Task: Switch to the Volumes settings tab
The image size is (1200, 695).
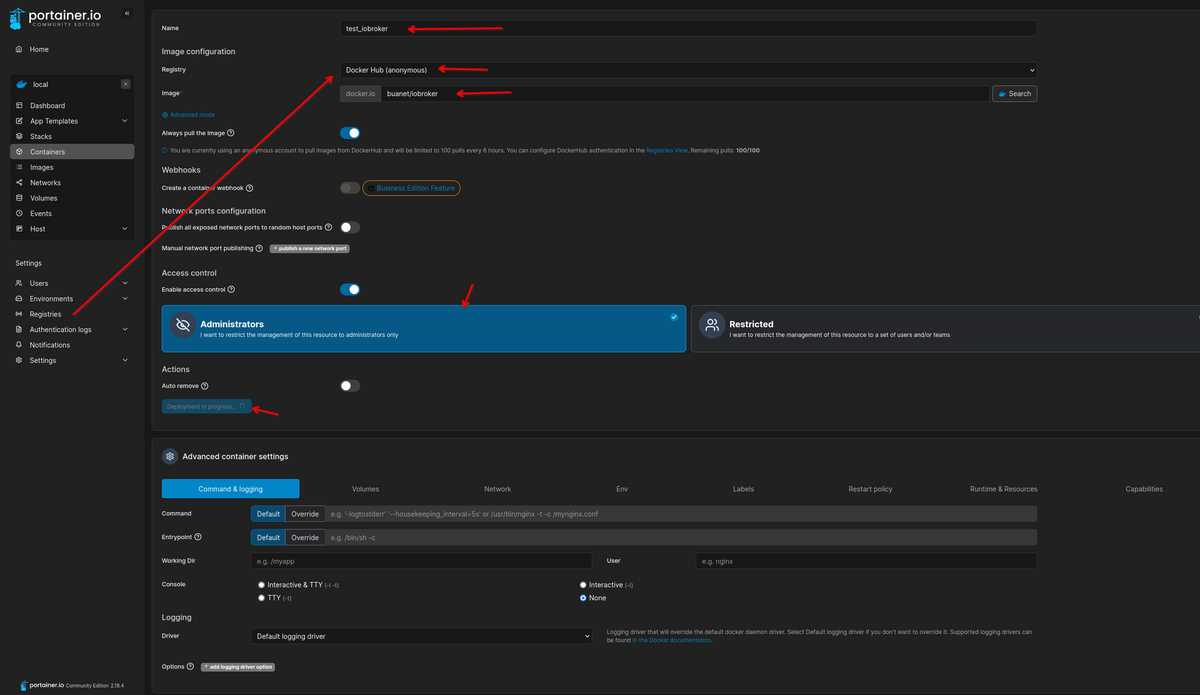Action: click(365, 489)
